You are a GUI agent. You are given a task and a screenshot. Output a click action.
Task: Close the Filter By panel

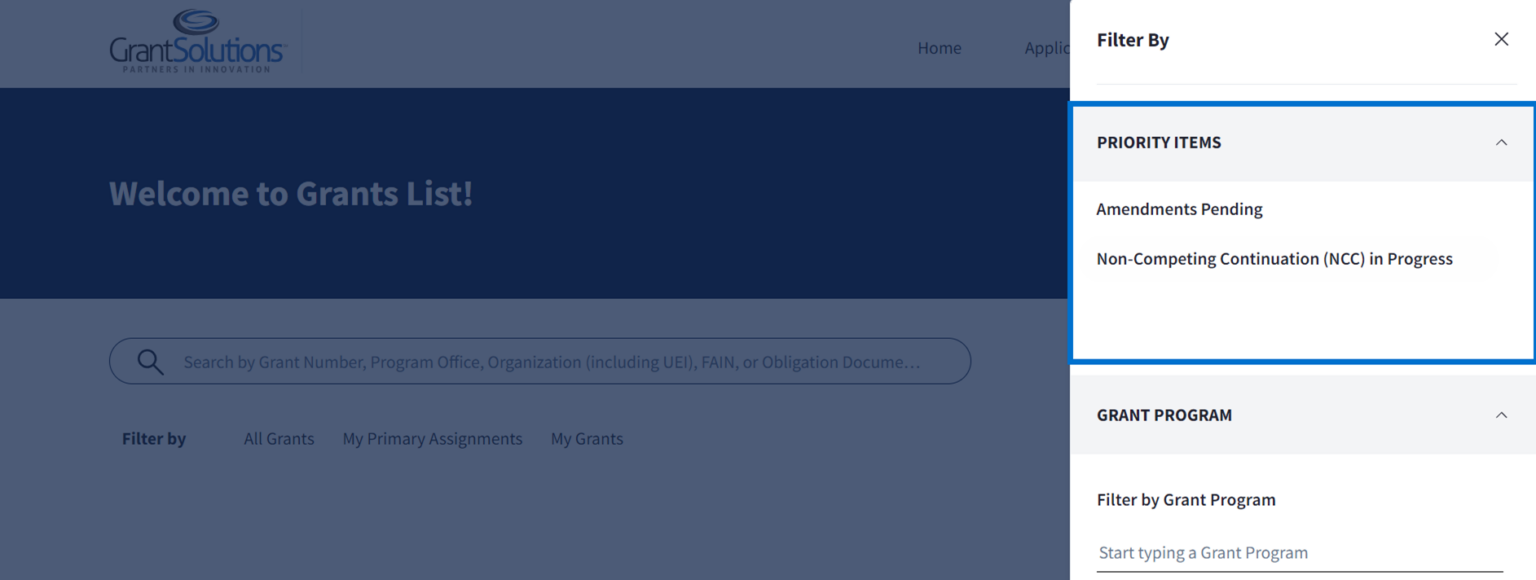pyautogui.click(x=1501, y=39)
